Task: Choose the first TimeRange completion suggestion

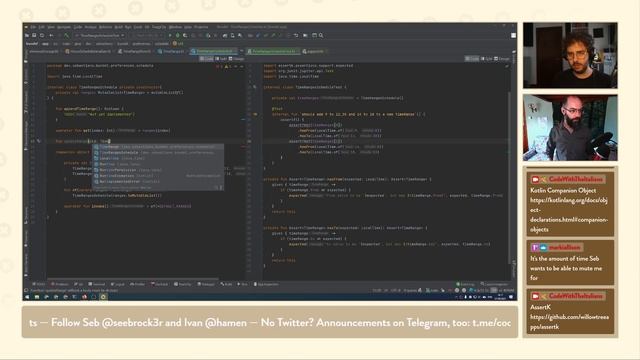Action: (x=158, y=147)
